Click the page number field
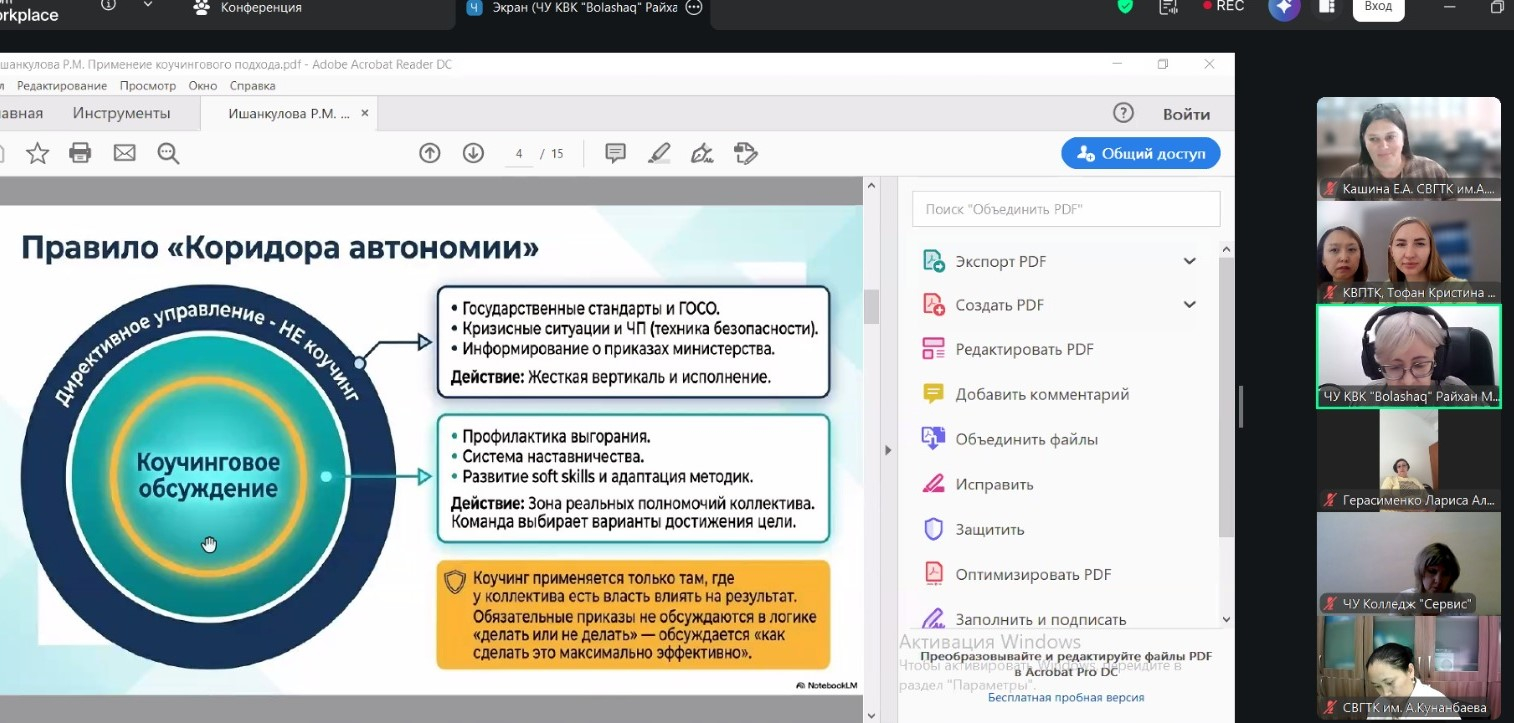Screen dimensions: 1514x723 tap(519, 153)
